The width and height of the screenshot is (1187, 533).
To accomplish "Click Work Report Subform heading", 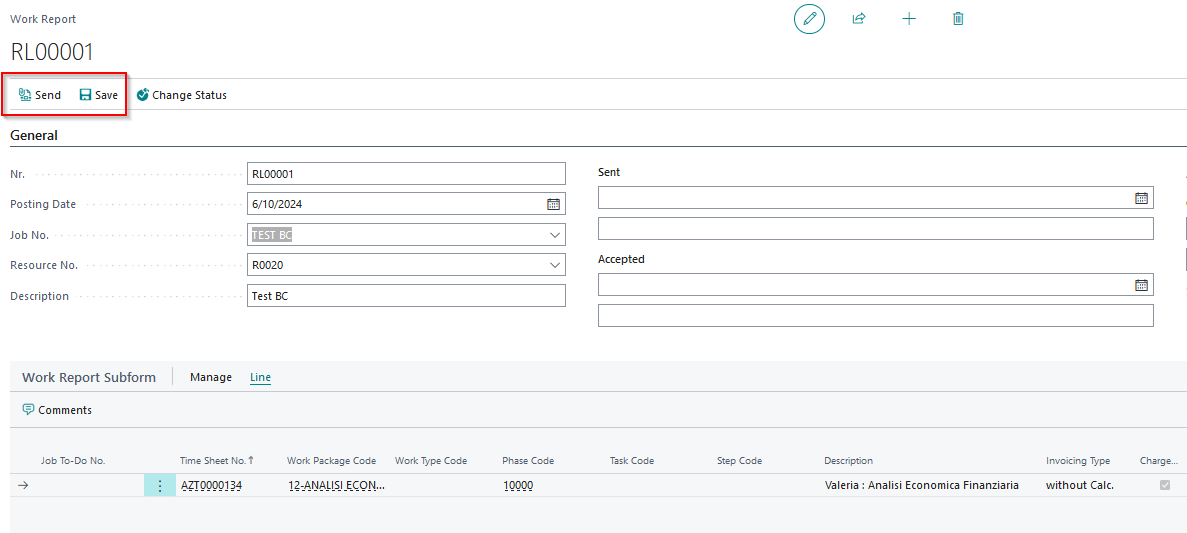I will pos(89,377).
